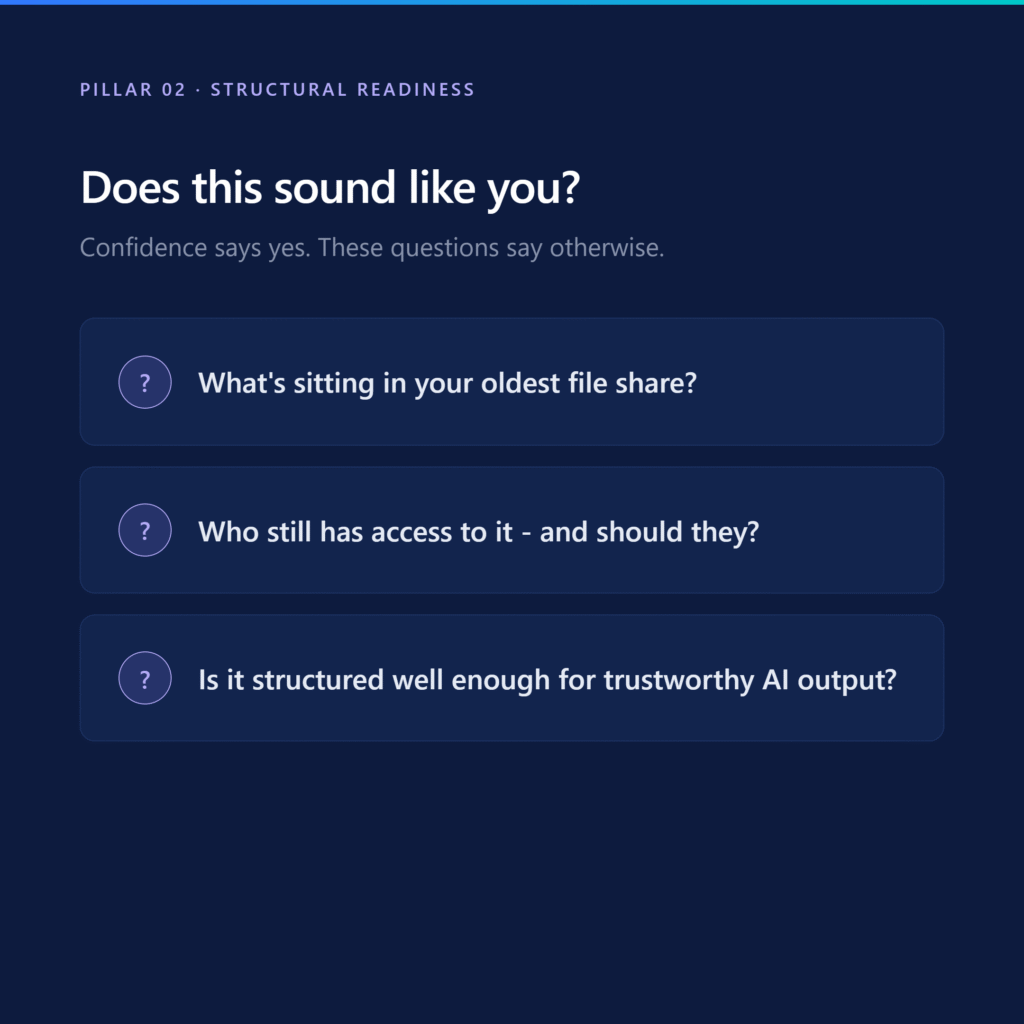Click the question mark icon beside AI output question

[x=145, y=678]
